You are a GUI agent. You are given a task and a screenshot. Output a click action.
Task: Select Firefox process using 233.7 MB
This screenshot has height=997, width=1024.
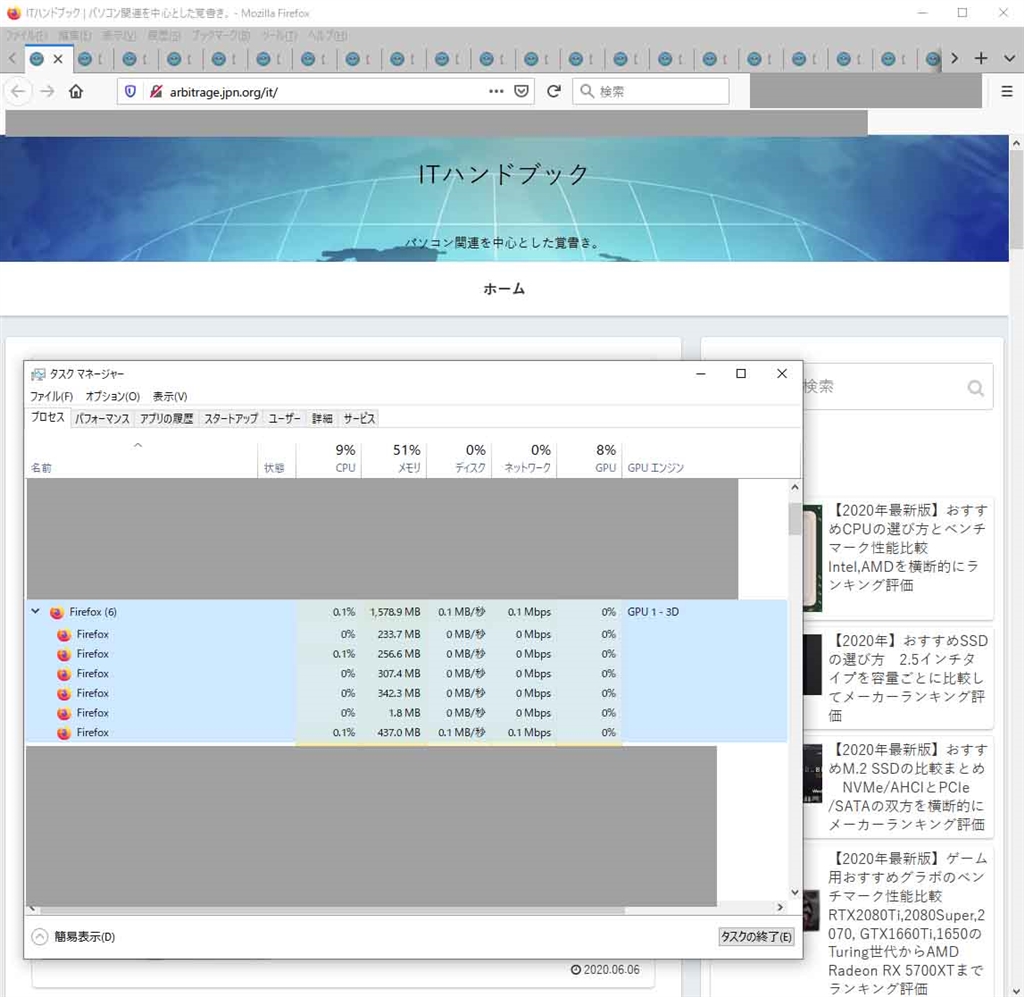406,634
